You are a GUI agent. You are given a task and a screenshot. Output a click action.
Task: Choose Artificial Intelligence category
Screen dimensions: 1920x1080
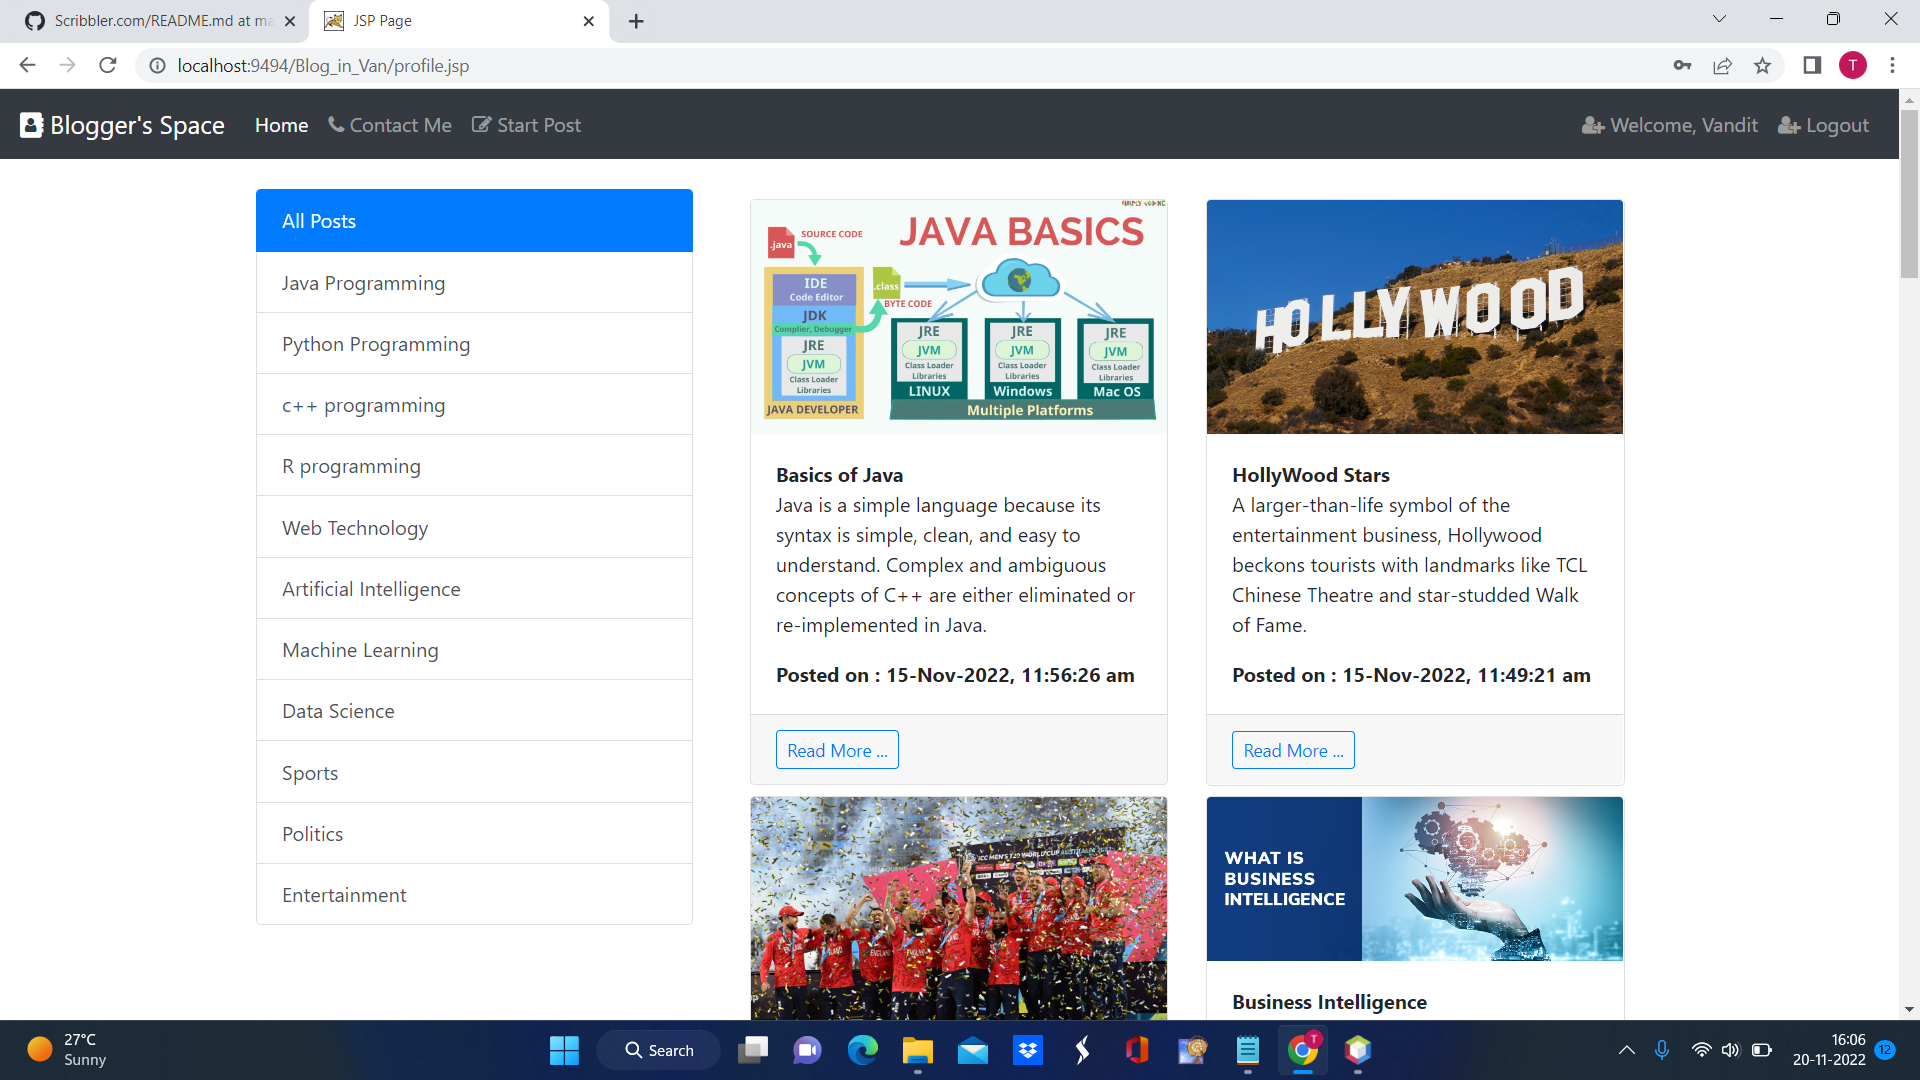tap(474, 589)
